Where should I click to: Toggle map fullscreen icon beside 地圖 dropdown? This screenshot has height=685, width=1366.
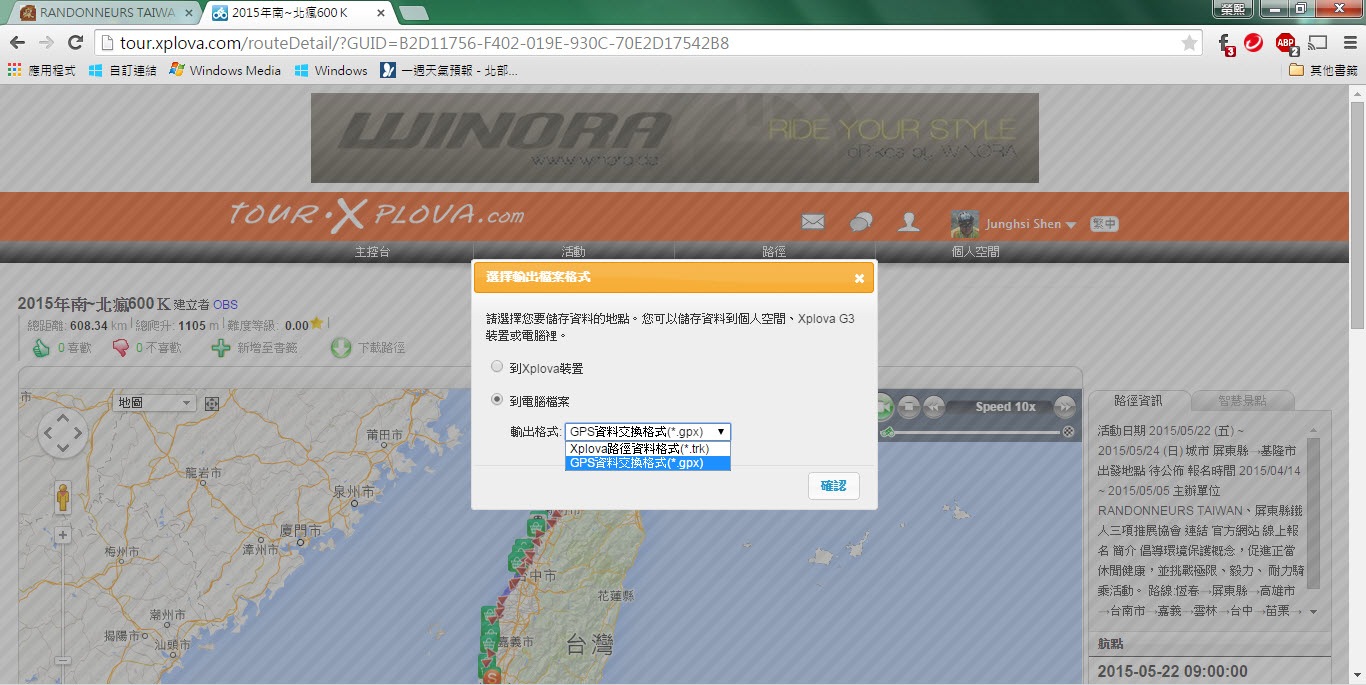point(212,403)
